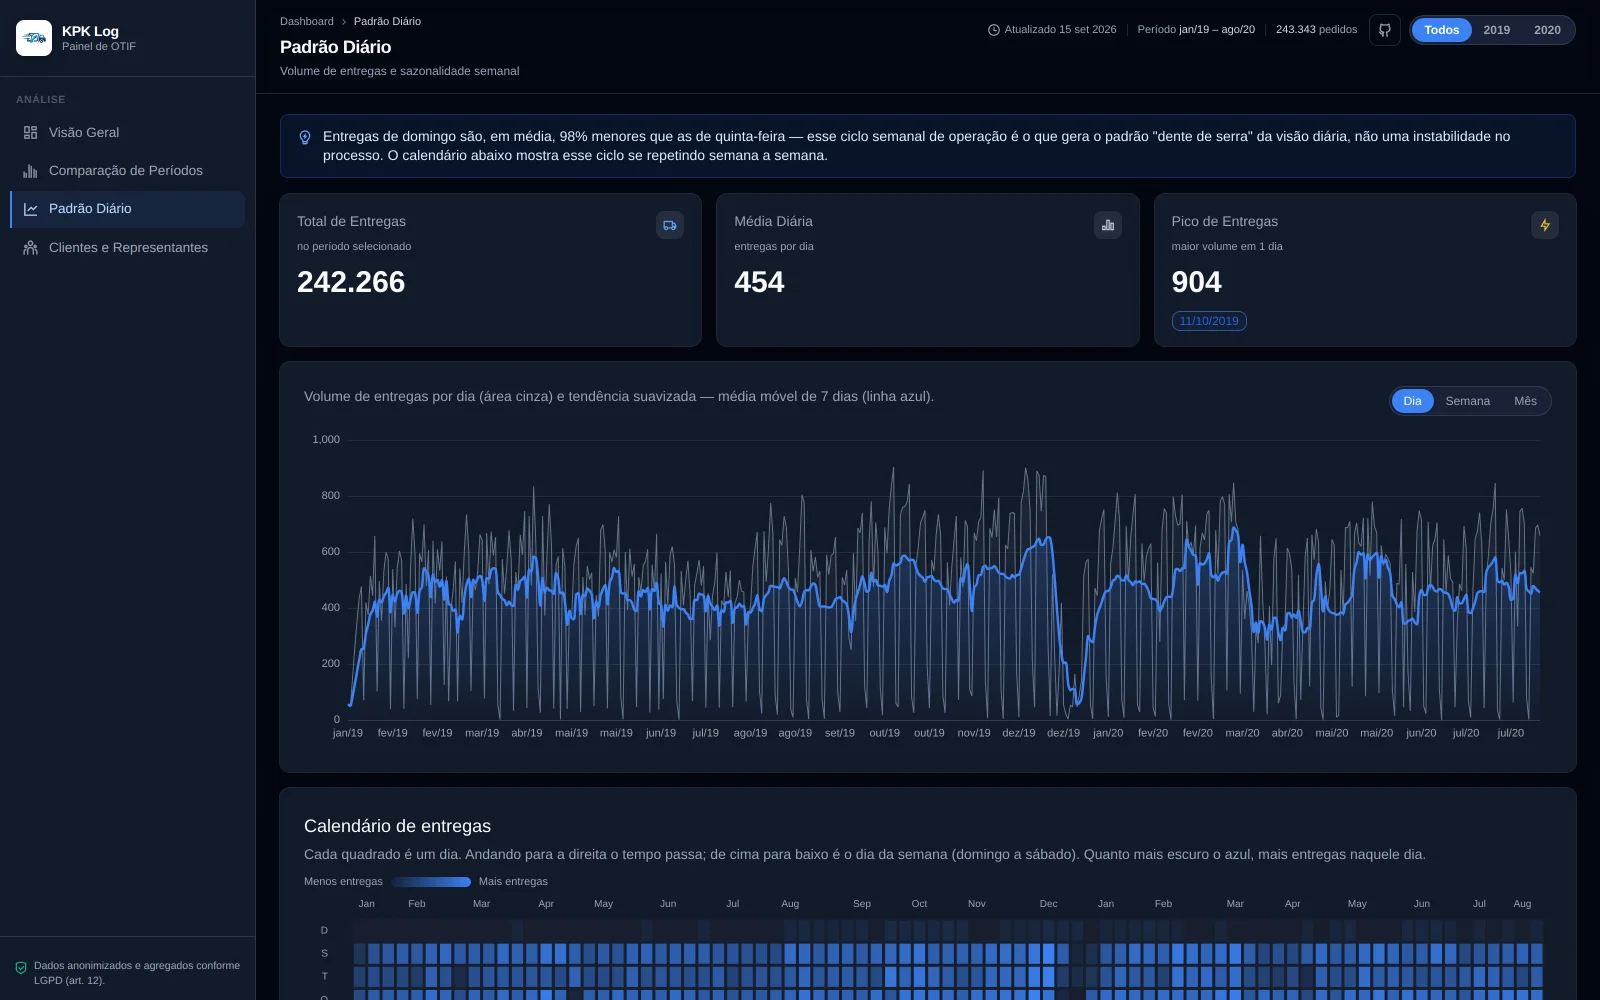Switch chart granularity to Mês

tap(1525, 401)
